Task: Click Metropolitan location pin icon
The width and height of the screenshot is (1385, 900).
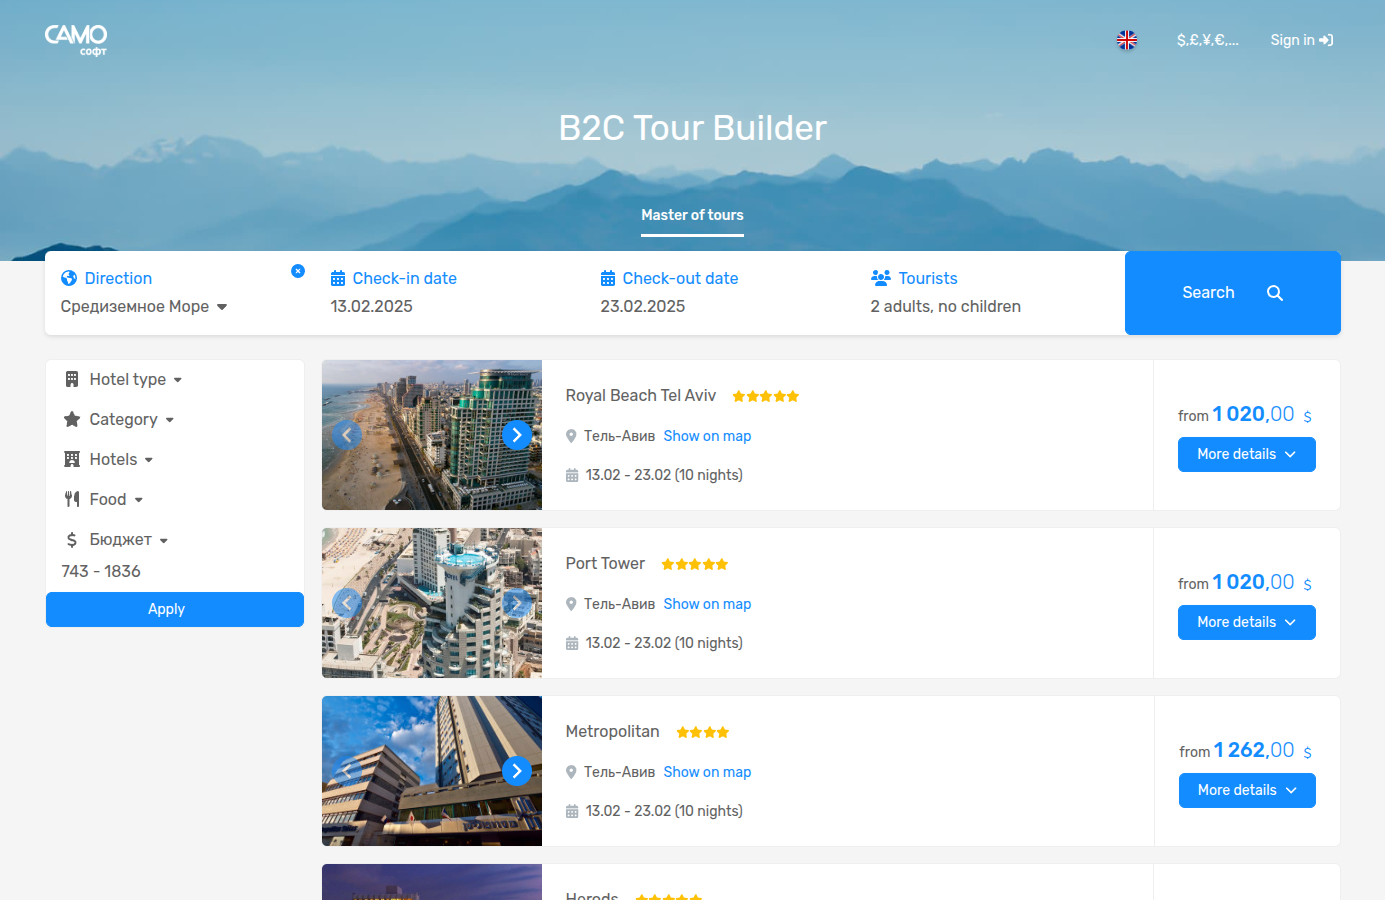Action: click(571, 772)
